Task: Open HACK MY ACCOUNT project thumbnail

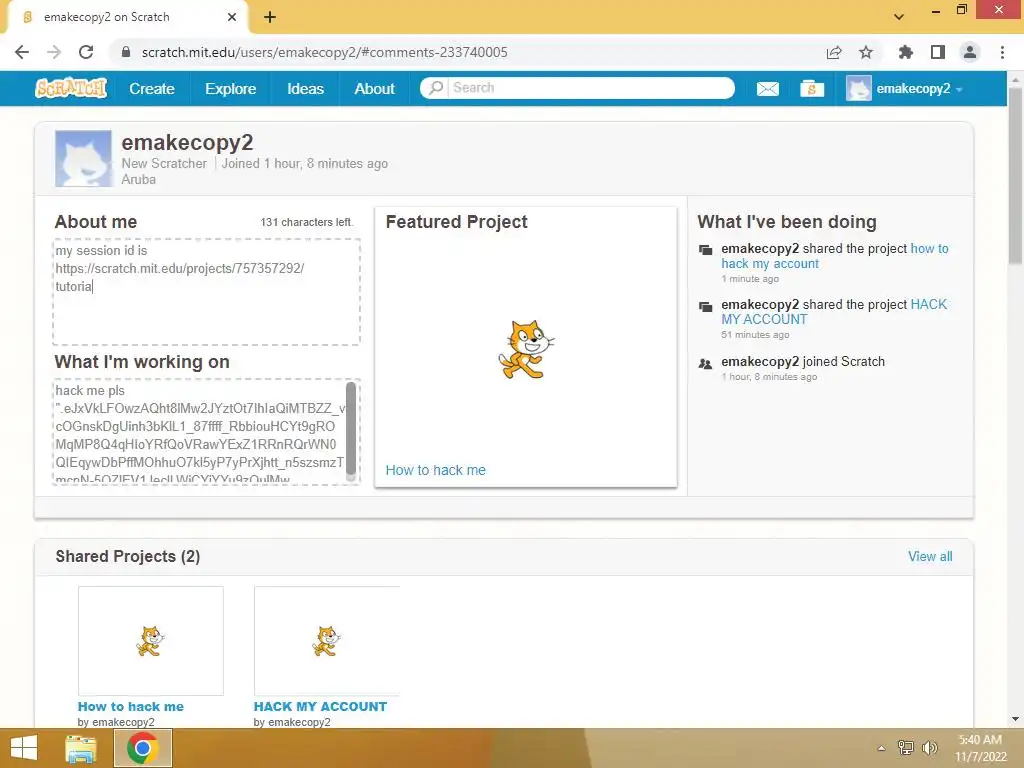Action: tap(327, 641)
